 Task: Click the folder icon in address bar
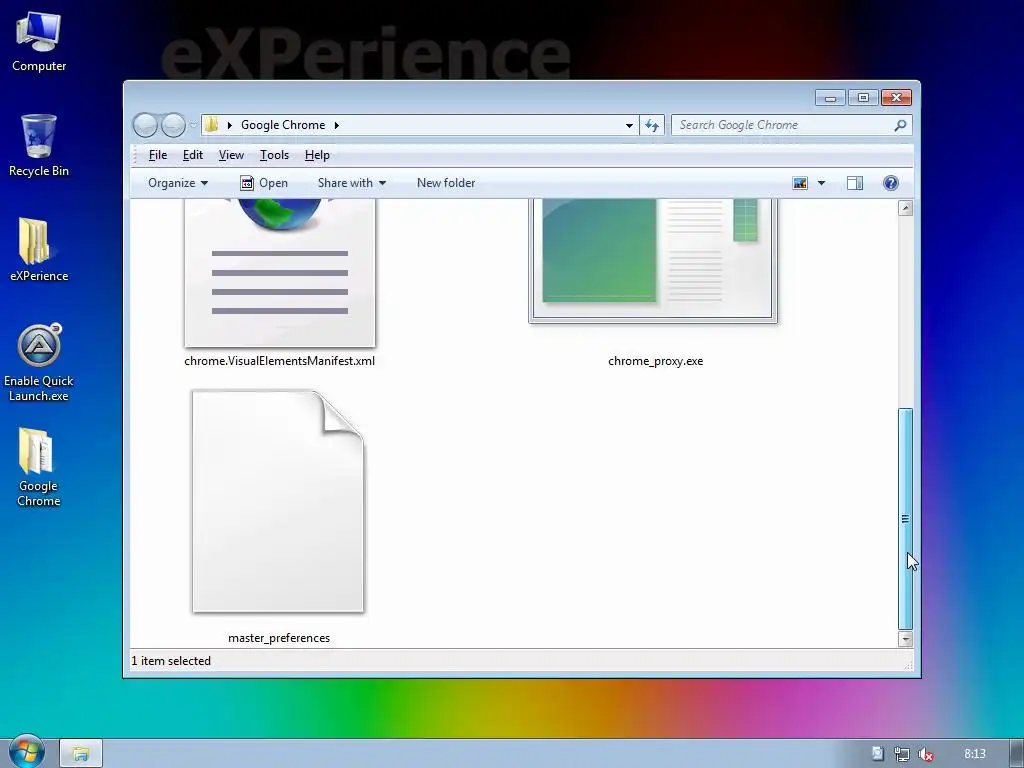(x=212, y=125)
